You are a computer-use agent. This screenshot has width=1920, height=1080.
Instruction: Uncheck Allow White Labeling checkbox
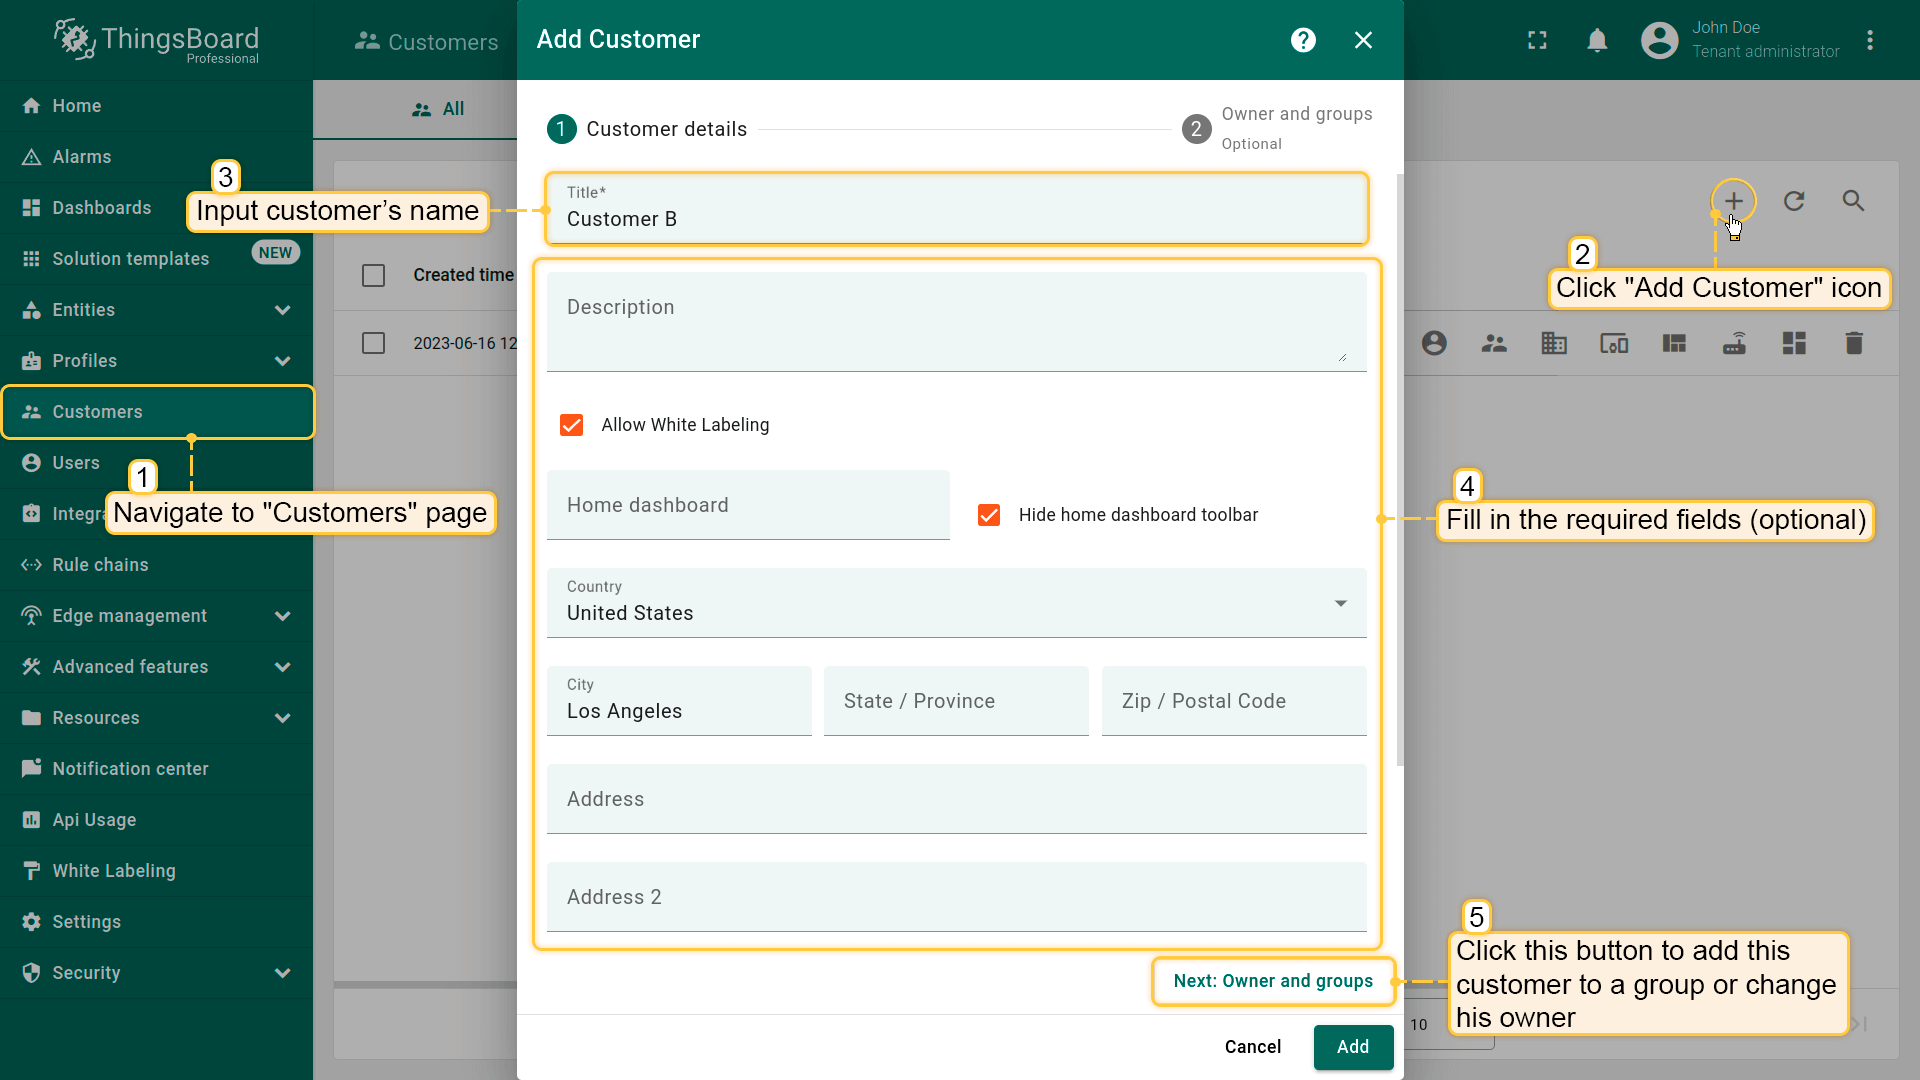(572, 425)
